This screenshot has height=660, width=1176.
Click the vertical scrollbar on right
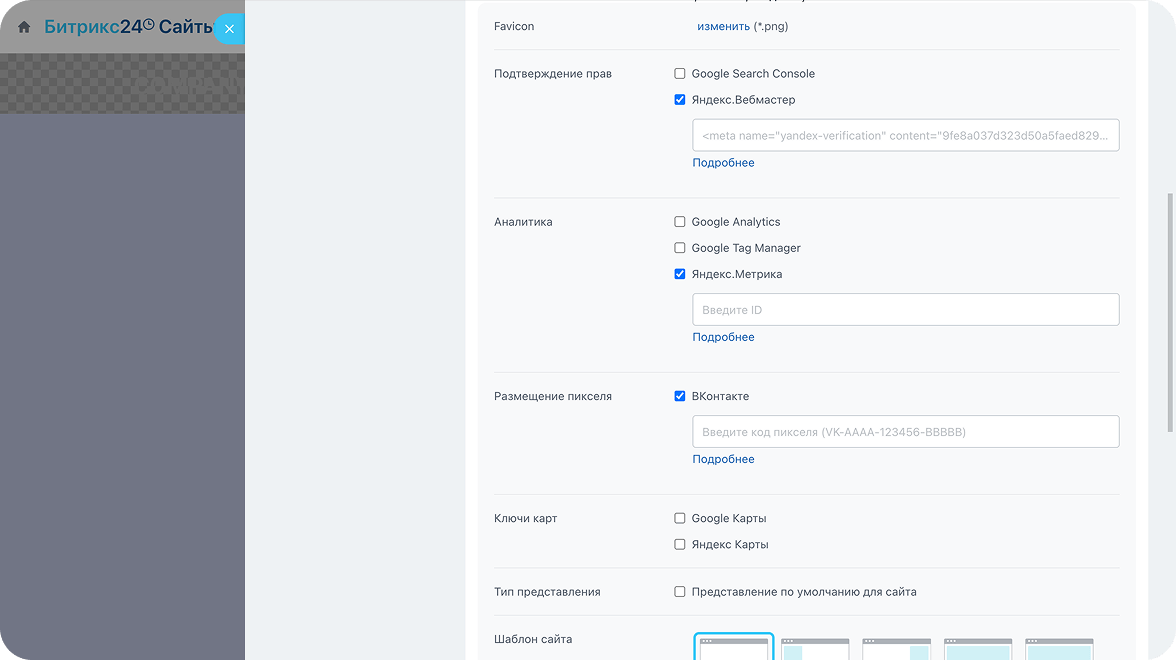[x=1170, y=312]
